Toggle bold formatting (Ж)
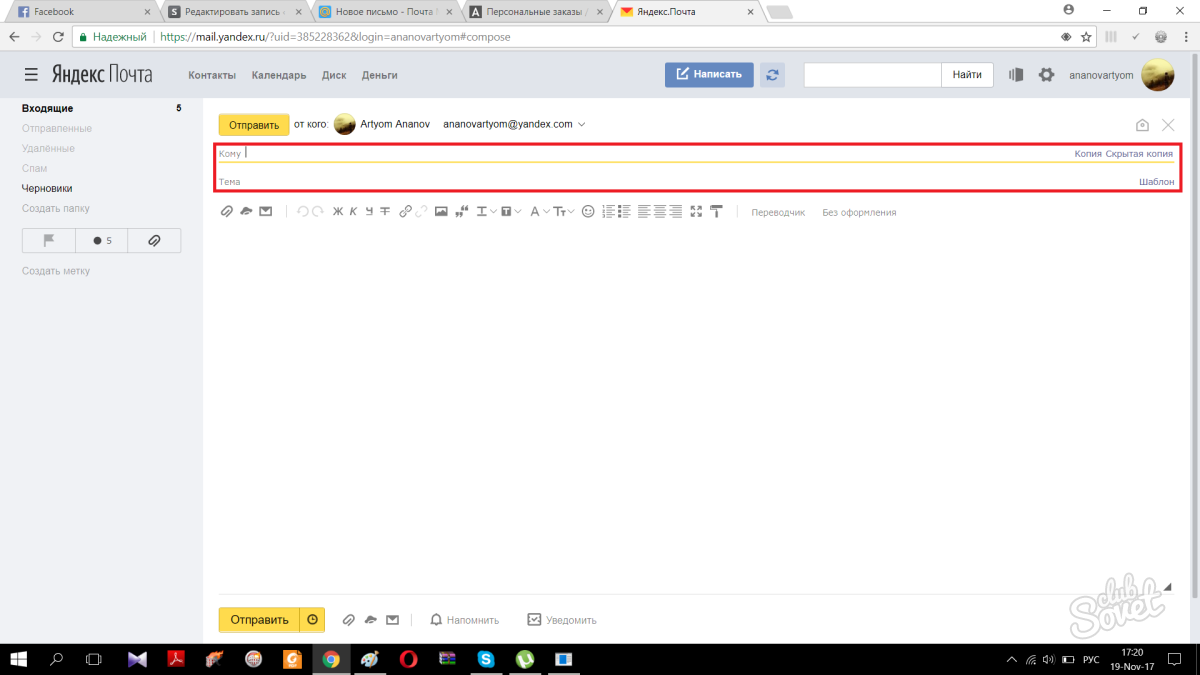 [x=337, y=212]
